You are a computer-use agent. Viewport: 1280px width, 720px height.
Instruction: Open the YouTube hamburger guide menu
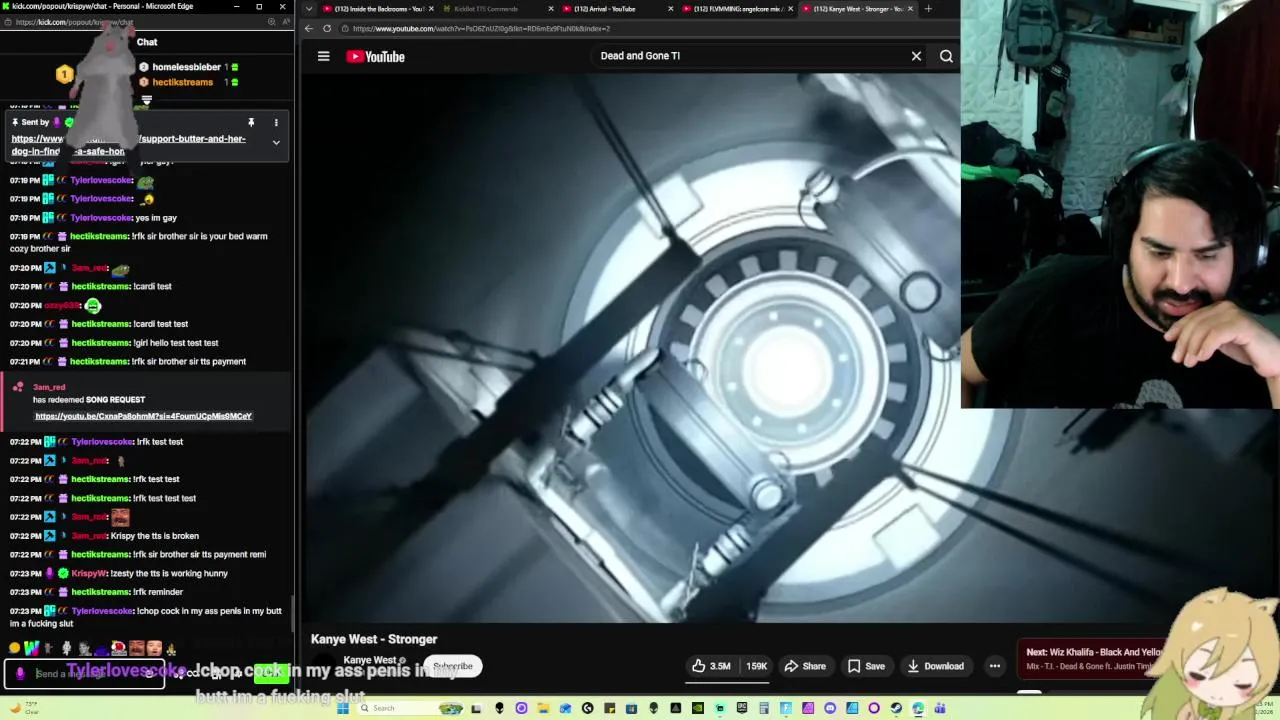pos(323,57)
